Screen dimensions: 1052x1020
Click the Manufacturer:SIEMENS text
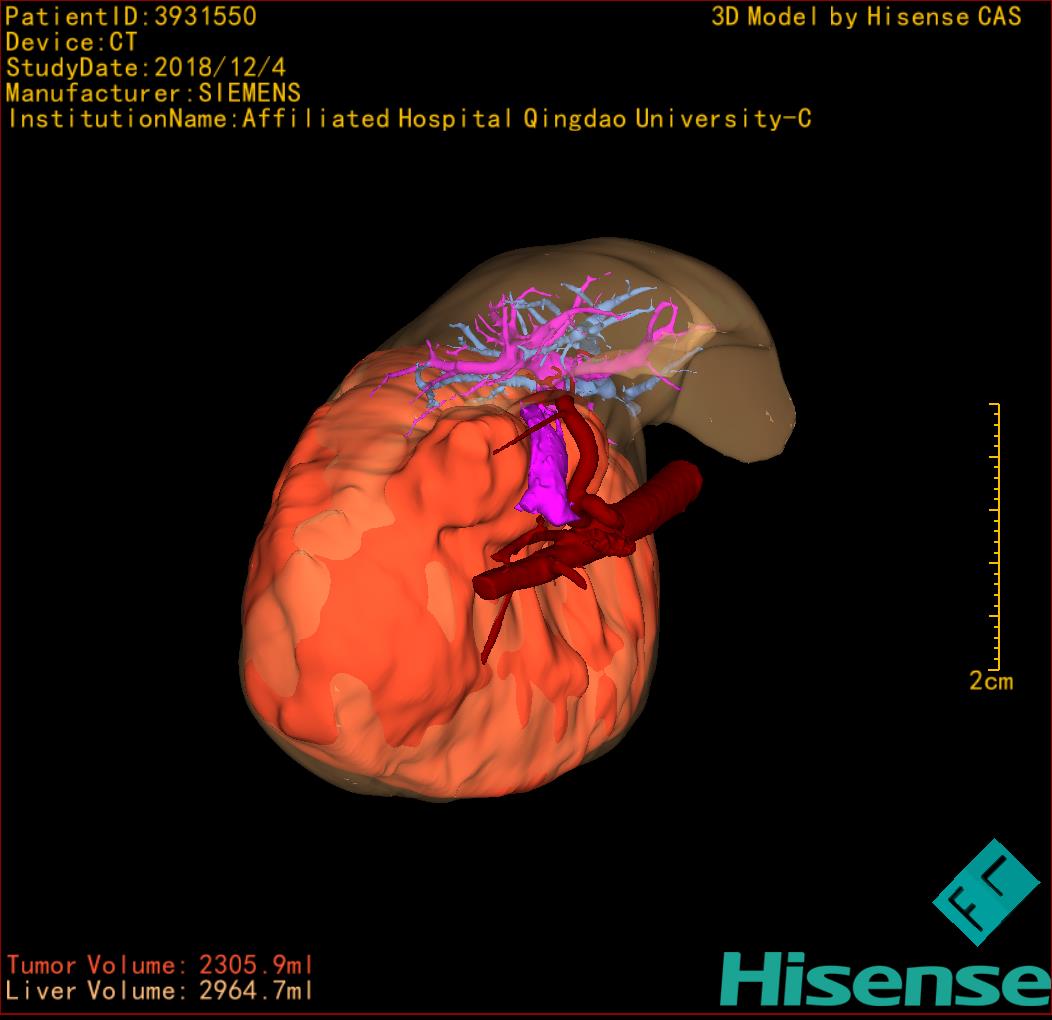click(153, 93)
